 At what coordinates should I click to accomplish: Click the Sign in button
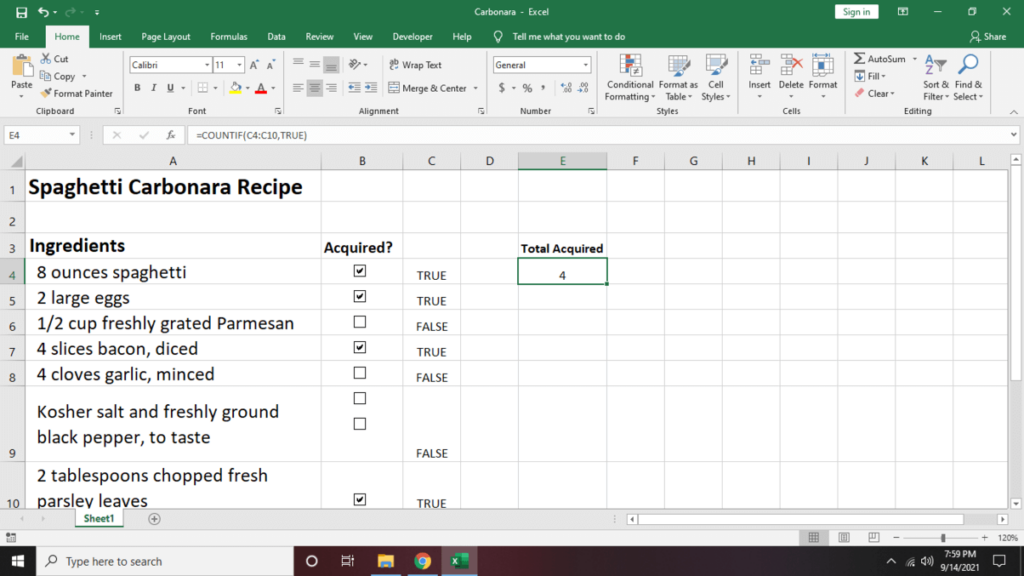(x=856, y=12)
